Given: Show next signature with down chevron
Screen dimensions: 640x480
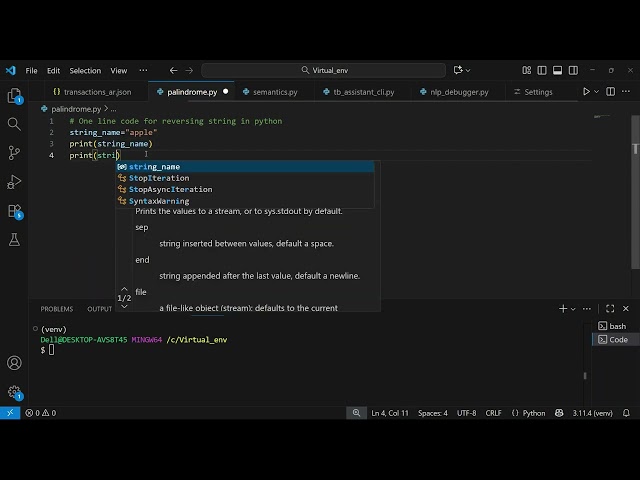Looking at the screenshot, I should pos(124,307).
